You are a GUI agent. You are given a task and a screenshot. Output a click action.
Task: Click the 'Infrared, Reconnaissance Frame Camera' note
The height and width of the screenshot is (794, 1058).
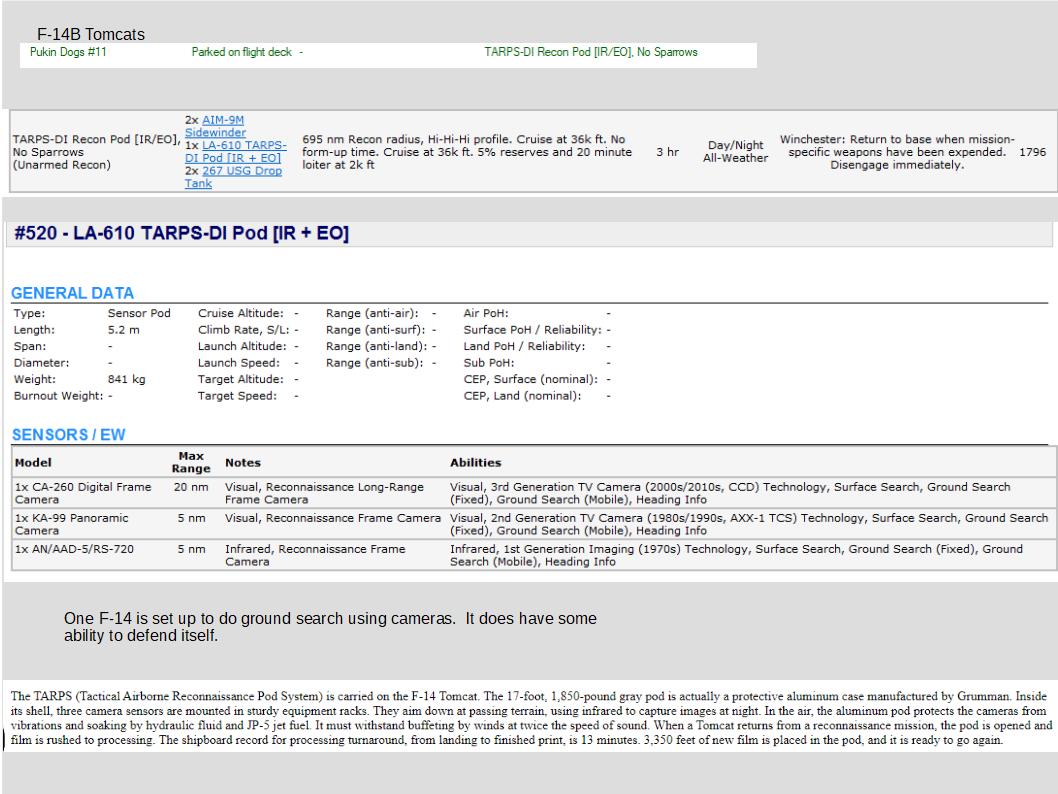pyautogui.click(x=315, y=555)
